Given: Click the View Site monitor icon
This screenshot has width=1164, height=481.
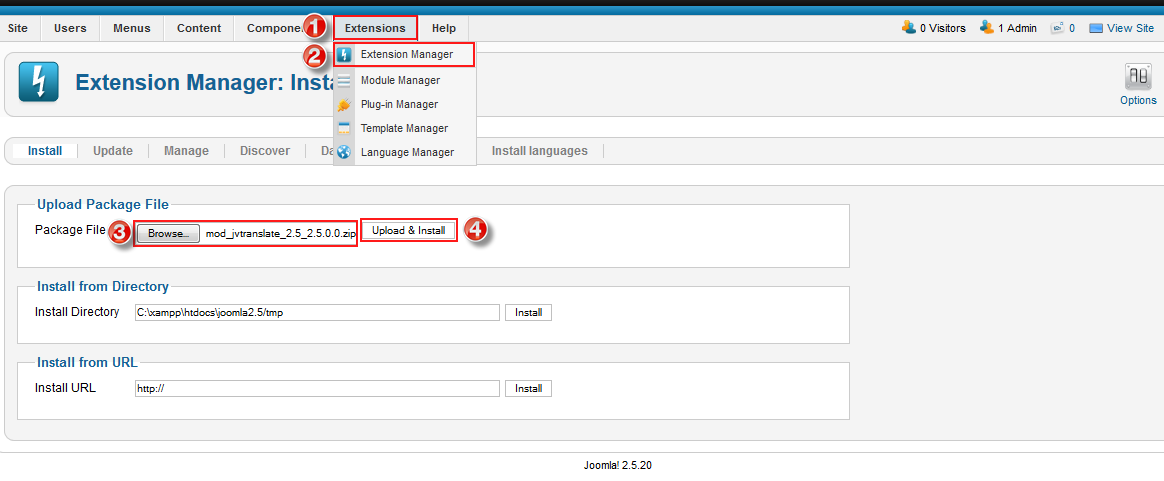Looking at the screenshot, I should pos(1096,28).
